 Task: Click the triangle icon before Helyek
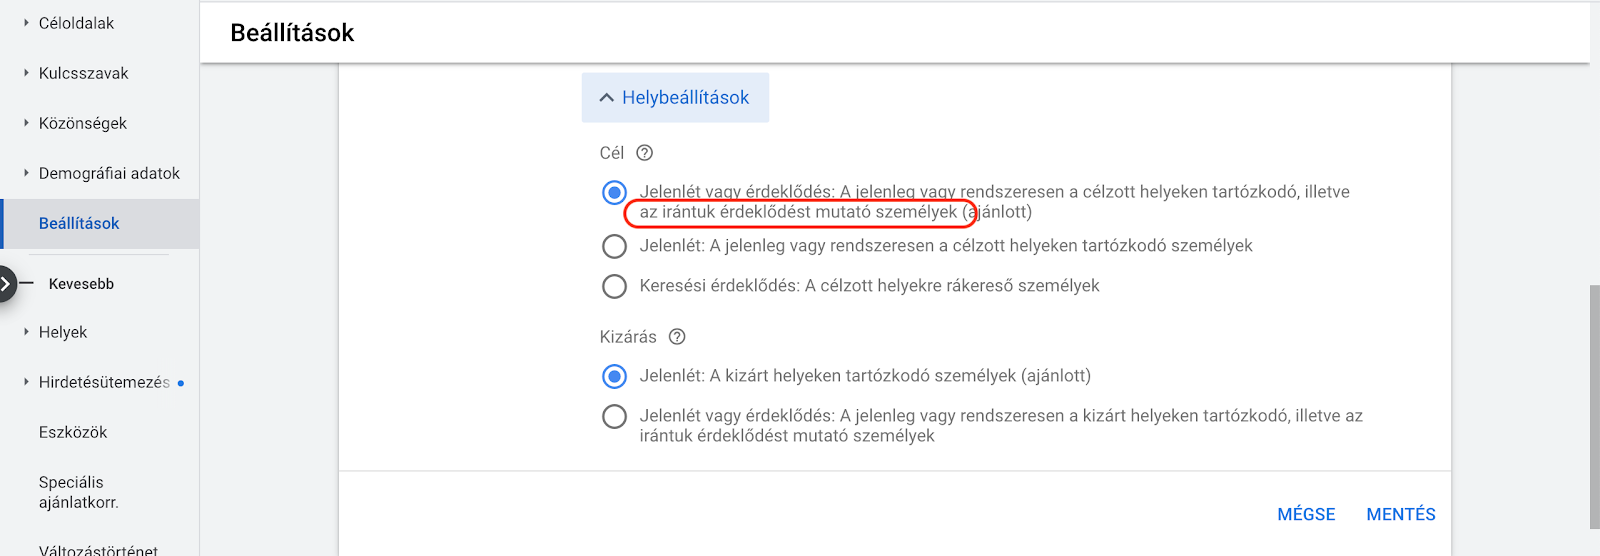pos(26,332)
